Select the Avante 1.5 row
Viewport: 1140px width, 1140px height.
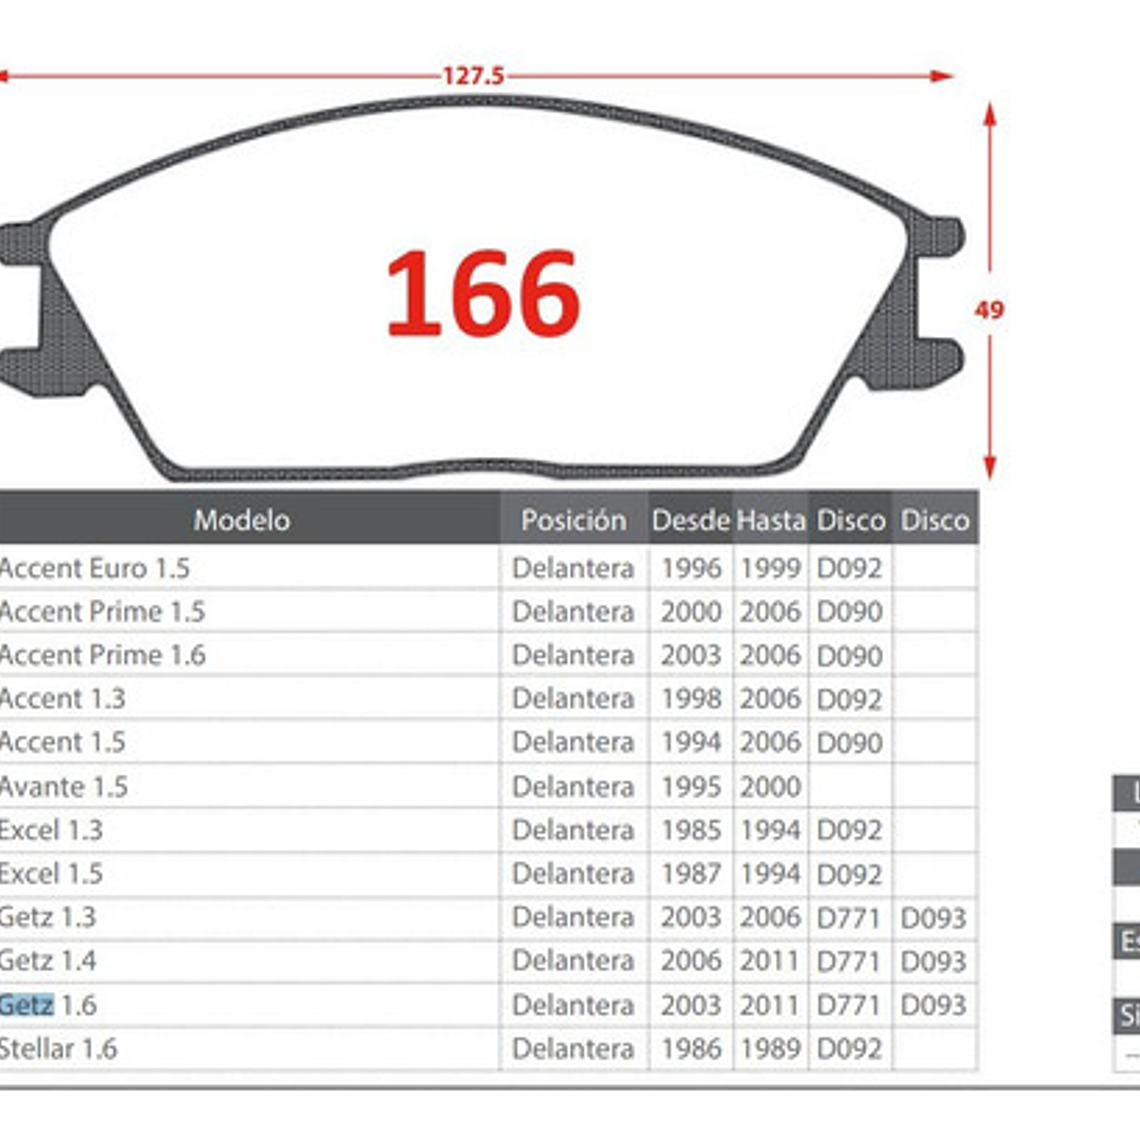tap(65, 787)
